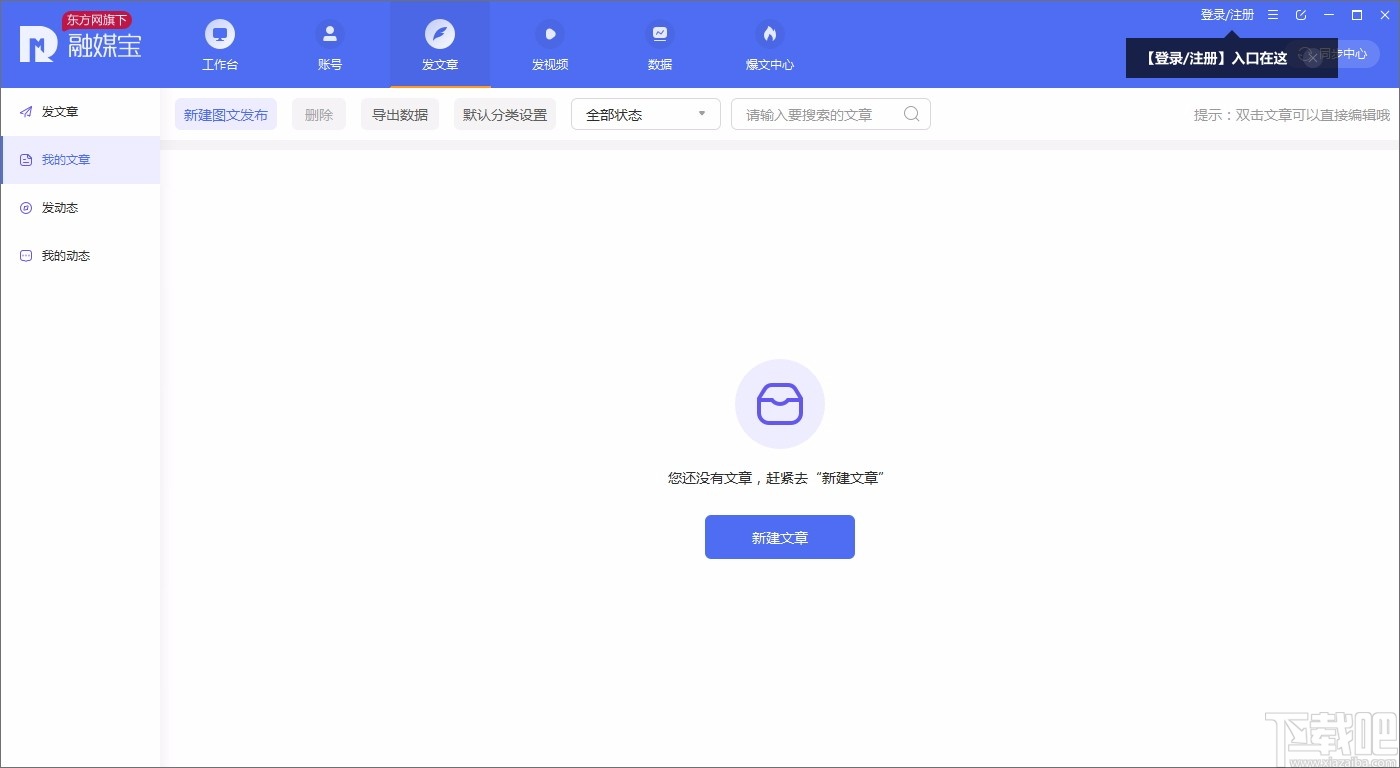Open the 全部状态 status filter dropdown

point(645,114)
